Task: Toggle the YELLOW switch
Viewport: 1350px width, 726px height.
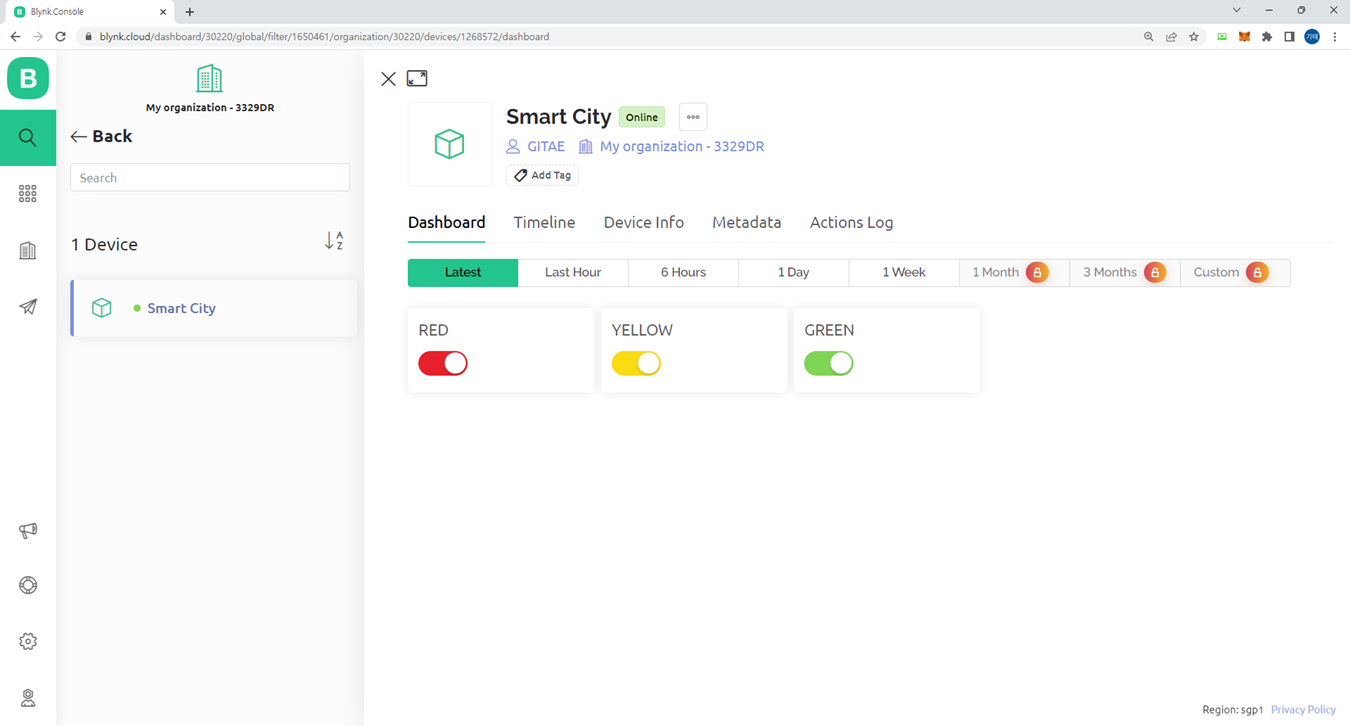Action: coord(636,364)
